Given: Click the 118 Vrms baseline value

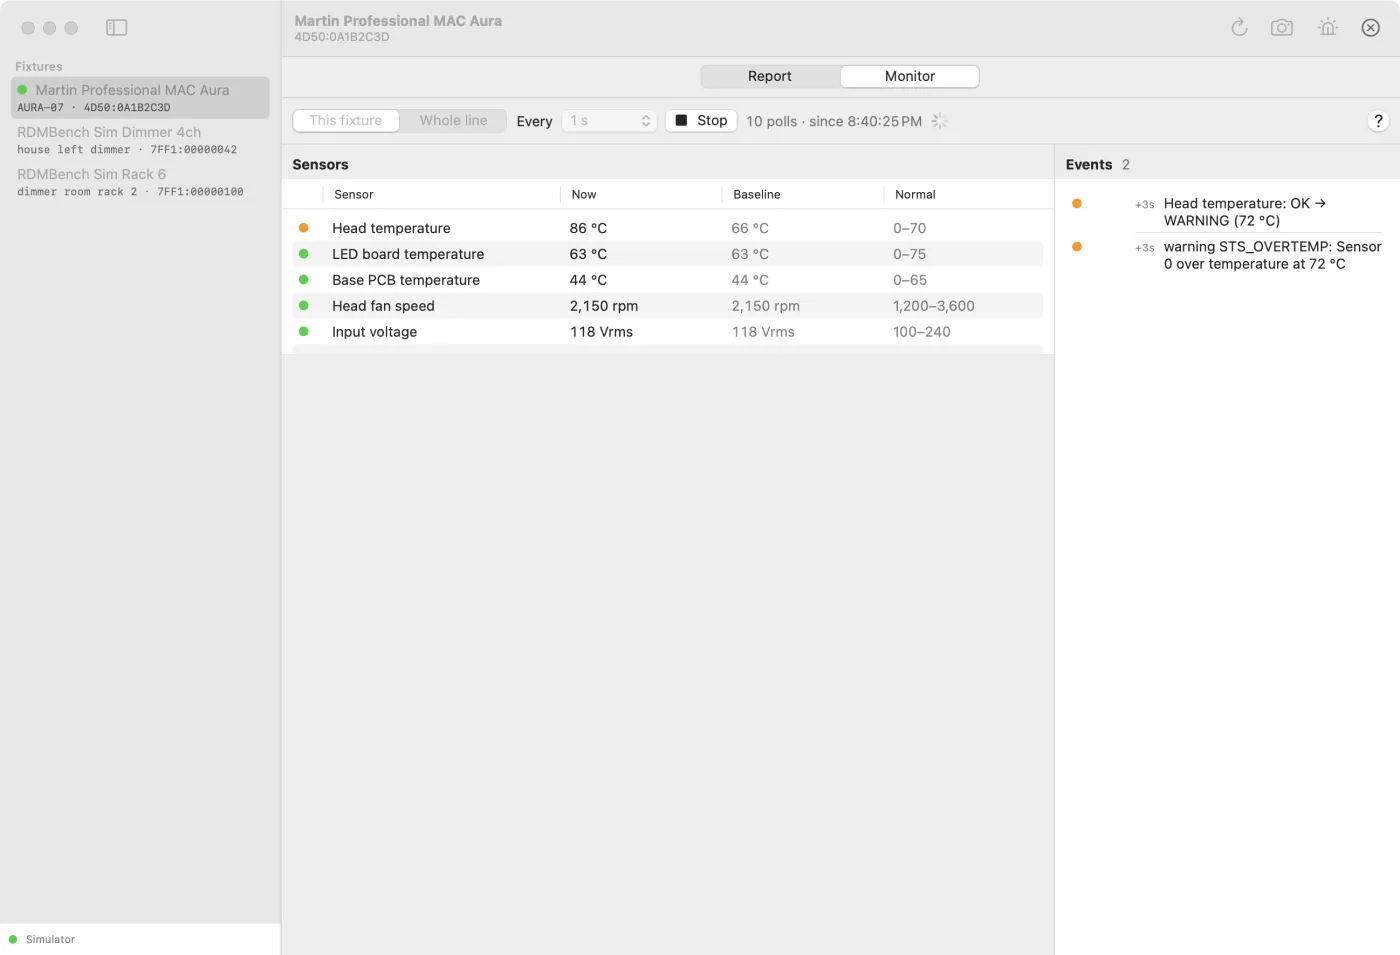Looking at the screenshot, I should click(x=763, y=332).
